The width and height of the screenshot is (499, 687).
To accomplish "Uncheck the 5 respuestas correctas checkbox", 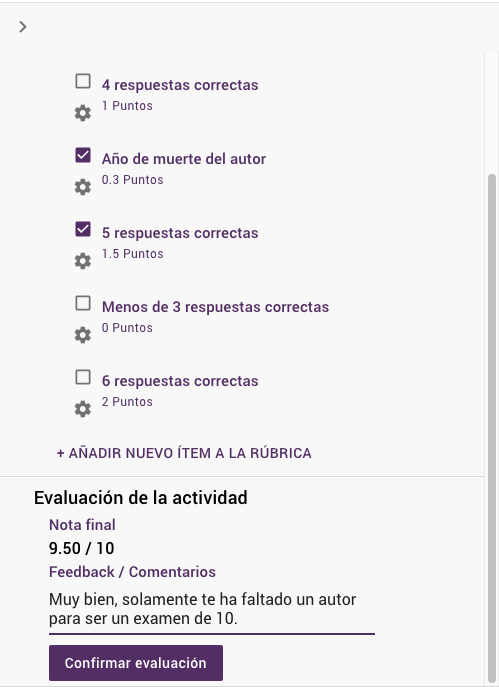I will pos(83,229).
